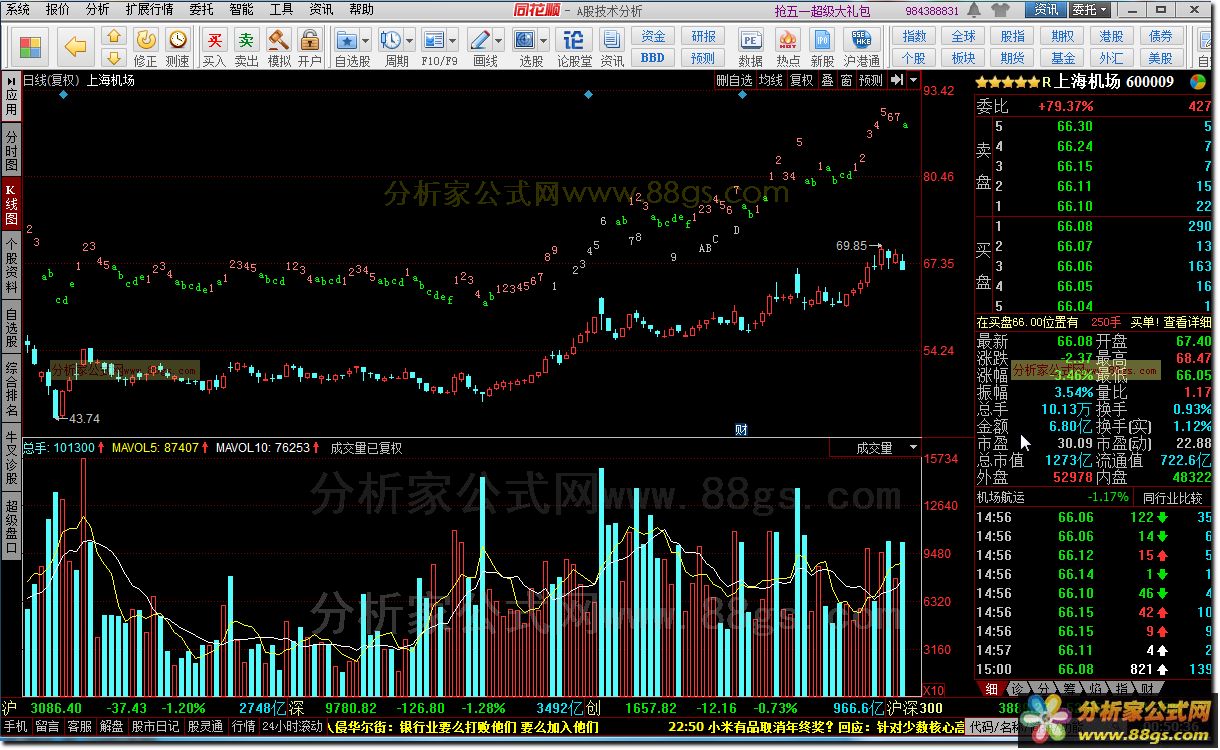Open the 沪港通 SSE HKE icon
Viewport: 1220px width, 750px height.
click(x=861, y=40)
